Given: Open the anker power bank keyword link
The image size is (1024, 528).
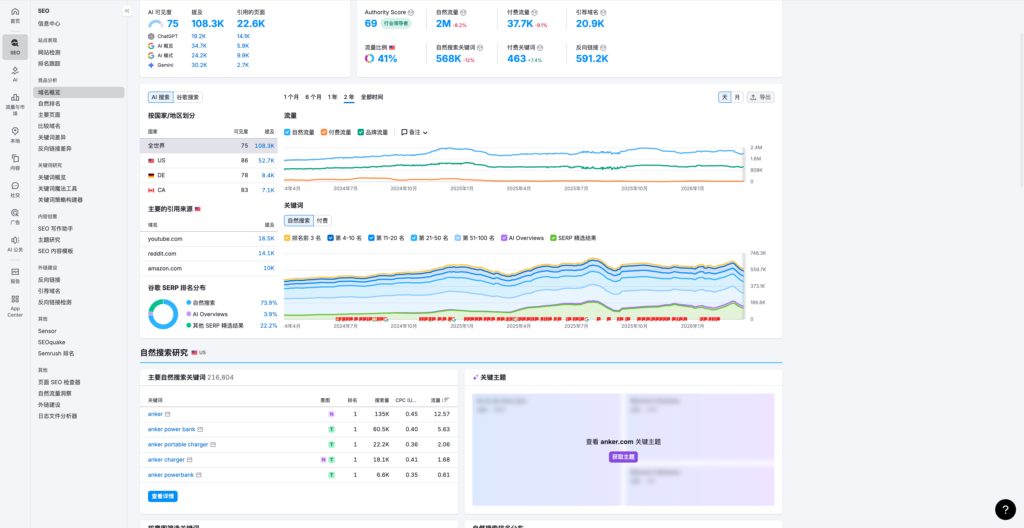Looking at the screenshot, I should coord(171,429).
